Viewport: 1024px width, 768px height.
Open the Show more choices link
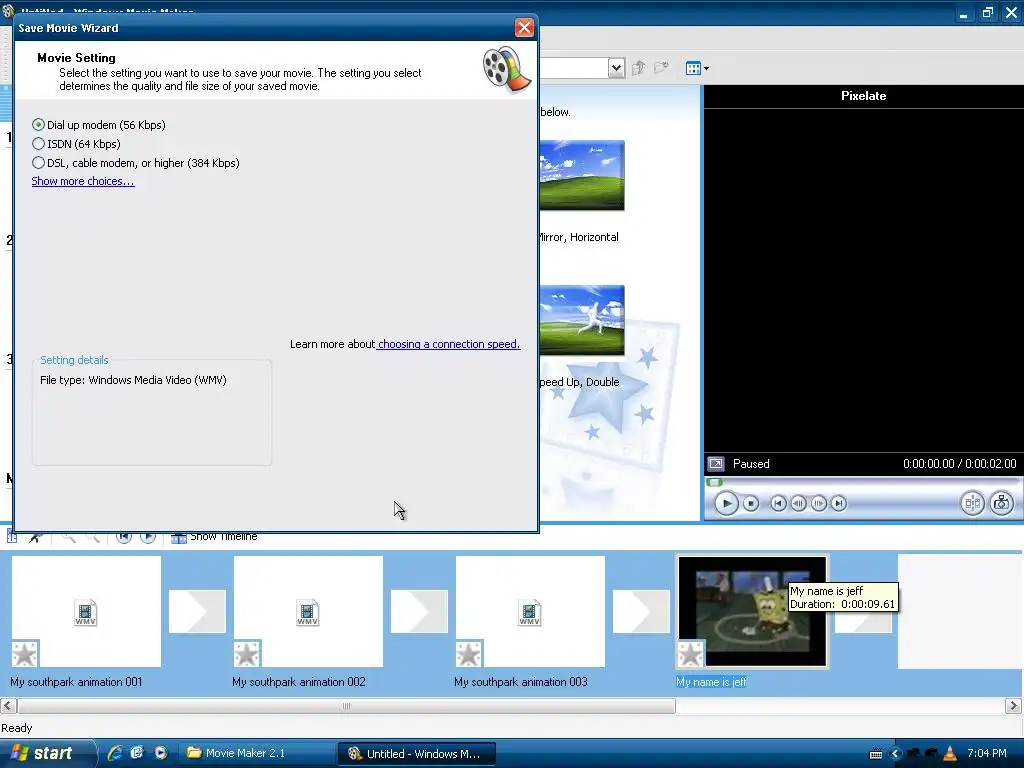83,181
